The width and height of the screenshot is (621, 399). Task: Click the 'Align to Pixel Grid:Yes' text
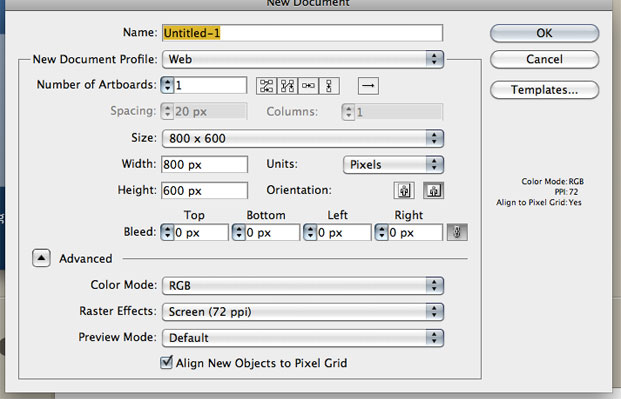(539, 202)
